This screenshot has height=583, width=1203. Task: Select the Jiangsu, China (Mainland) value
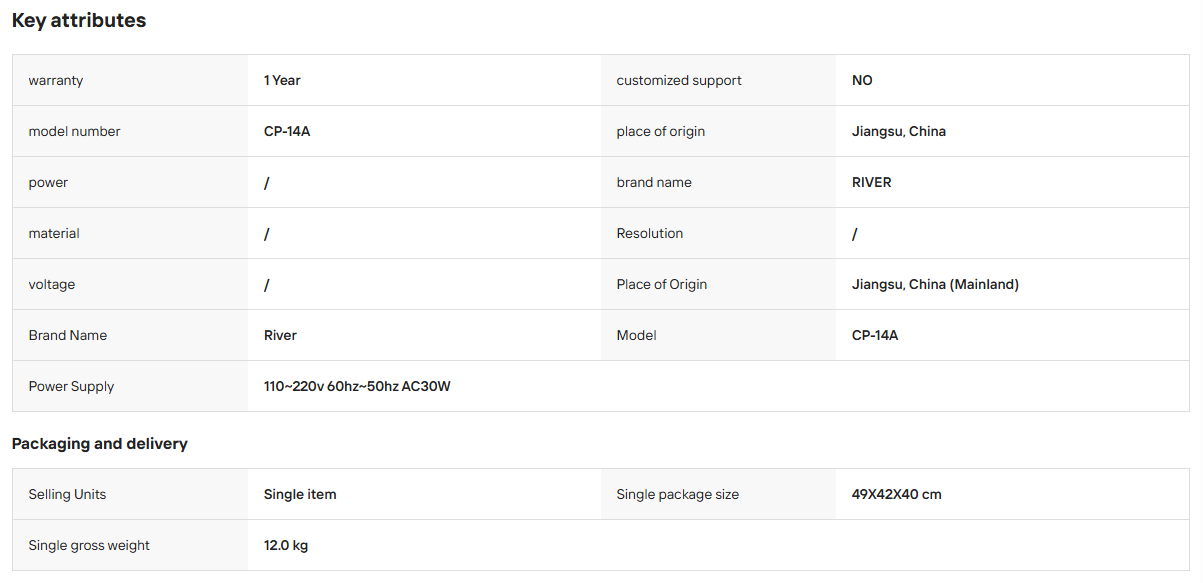935,284
